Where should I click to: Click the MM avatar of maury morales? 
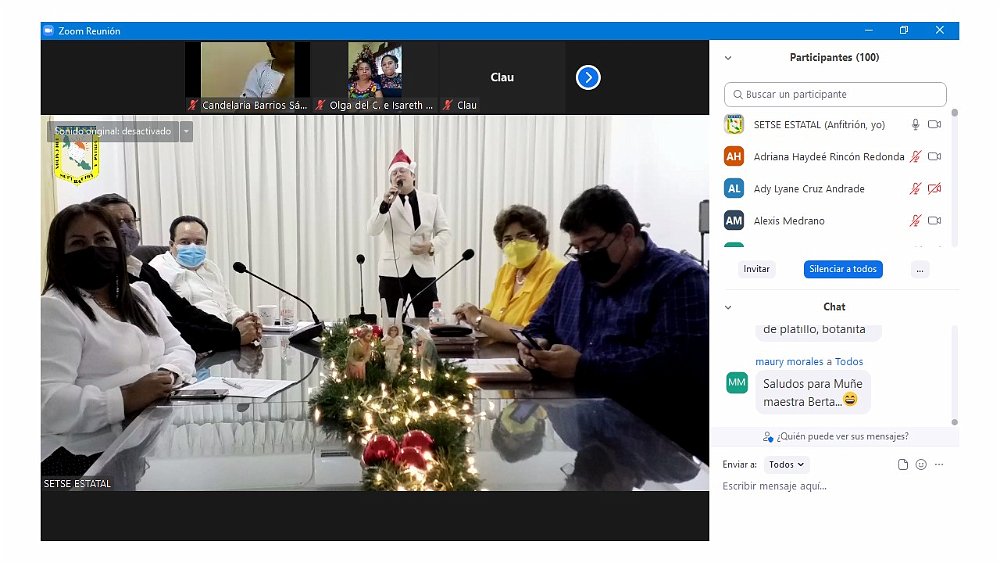(x=737, y=382)
